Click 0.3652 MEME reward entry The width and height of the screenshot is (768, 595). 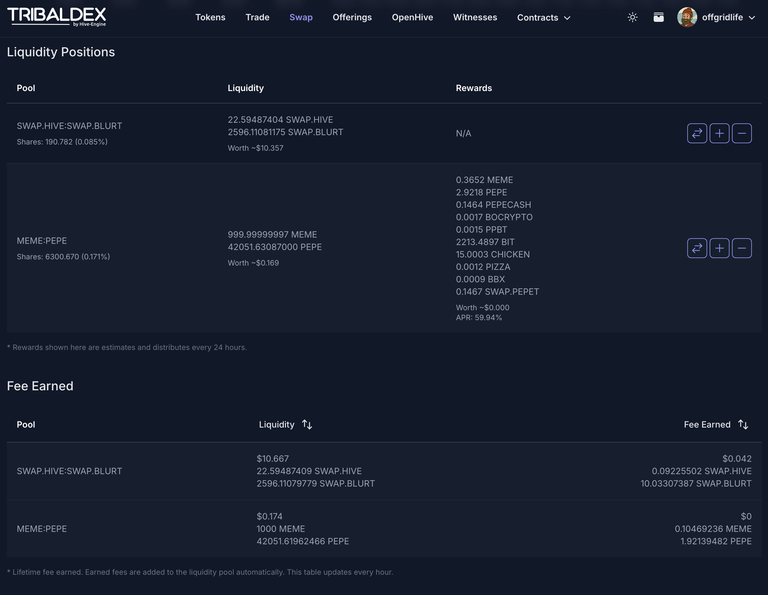[484, 180]
